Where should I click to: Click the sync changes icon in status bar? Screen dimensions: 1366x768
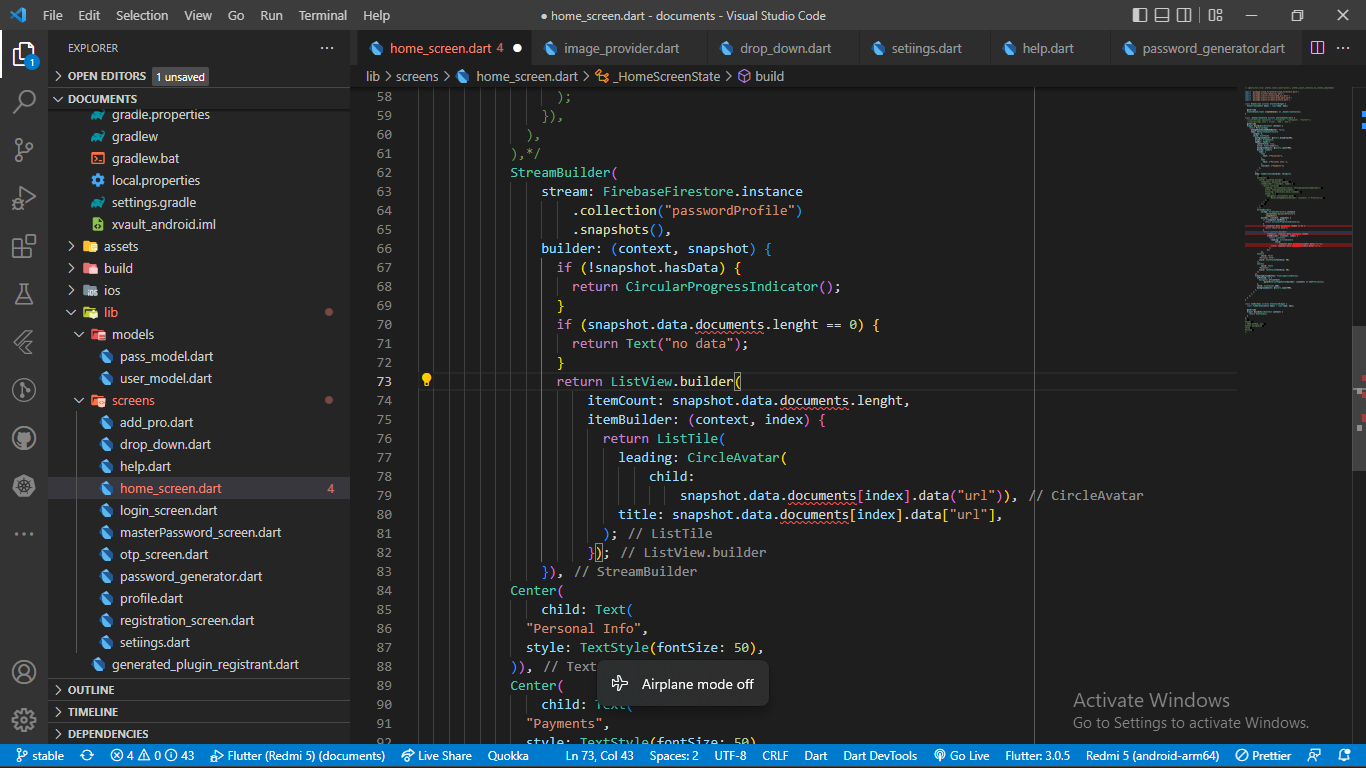[87, 756]
